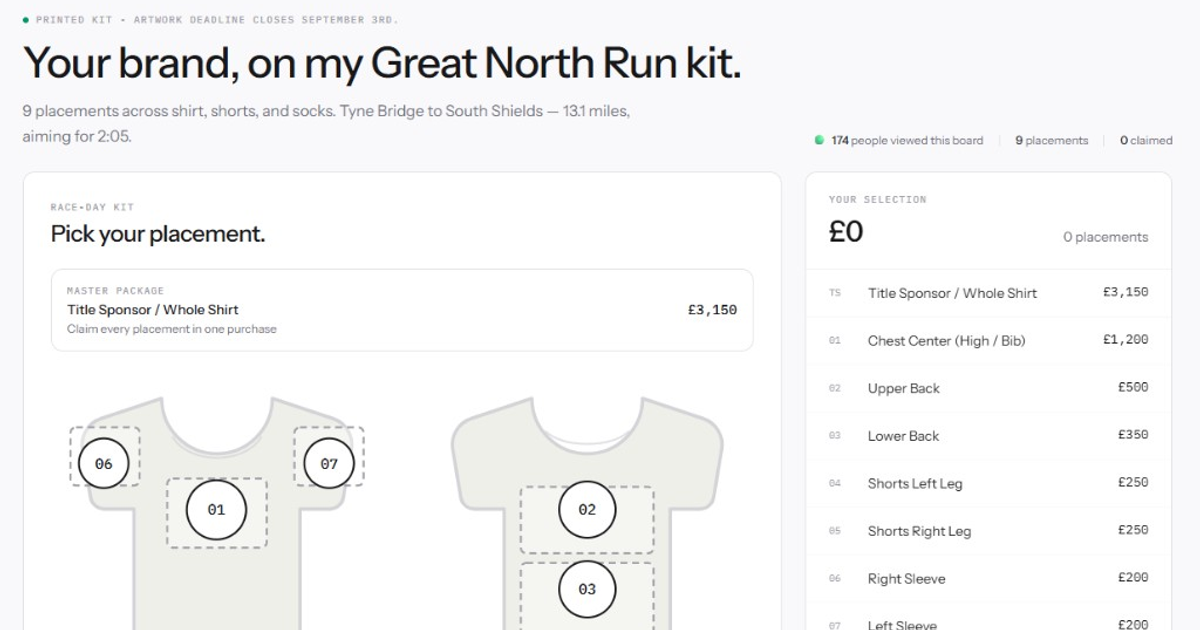Image resolution: width=1200 pixels, height=630 pixels.
Task: Click the Lower Back list row
Action: point(988,436)
